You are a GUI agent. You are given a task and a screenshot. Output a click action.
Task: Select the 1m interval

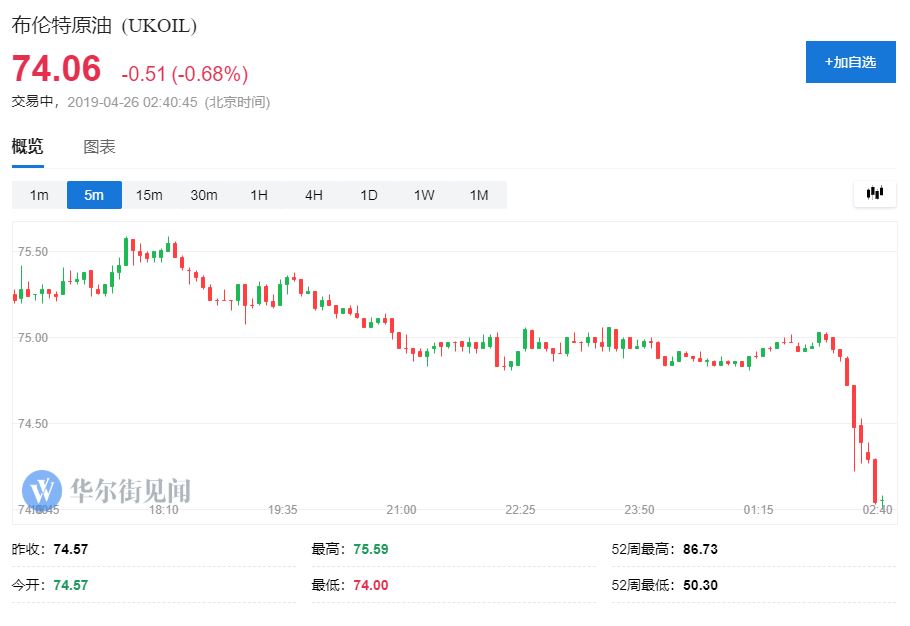coord(39,195)
